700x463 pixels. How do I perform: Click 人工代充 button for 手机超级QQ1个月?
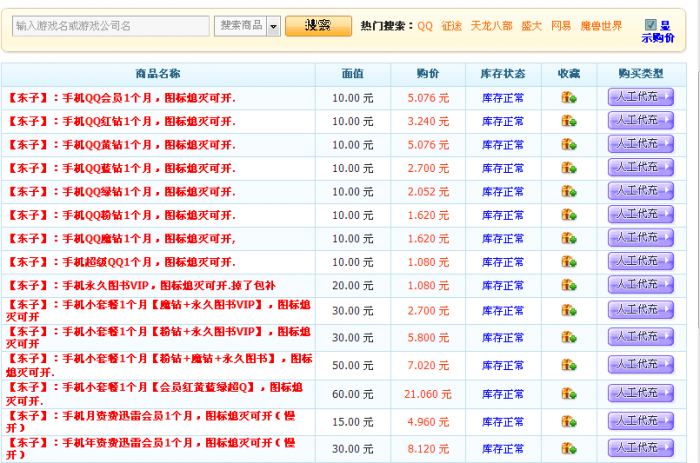point(641,261)
